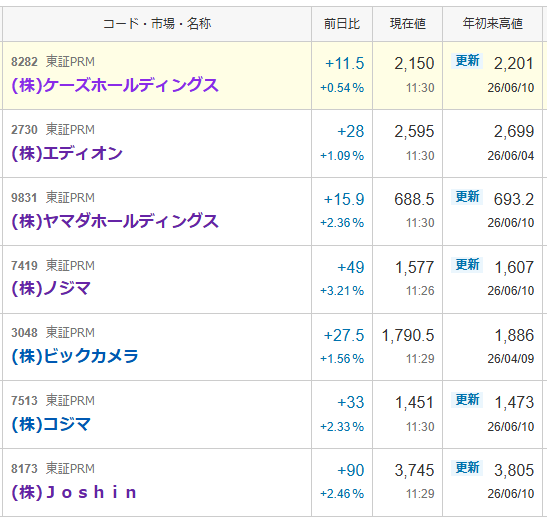This screenshot has width=547, height=520.
Task: Select stock code 7419 text
Action: click(24, 266)
